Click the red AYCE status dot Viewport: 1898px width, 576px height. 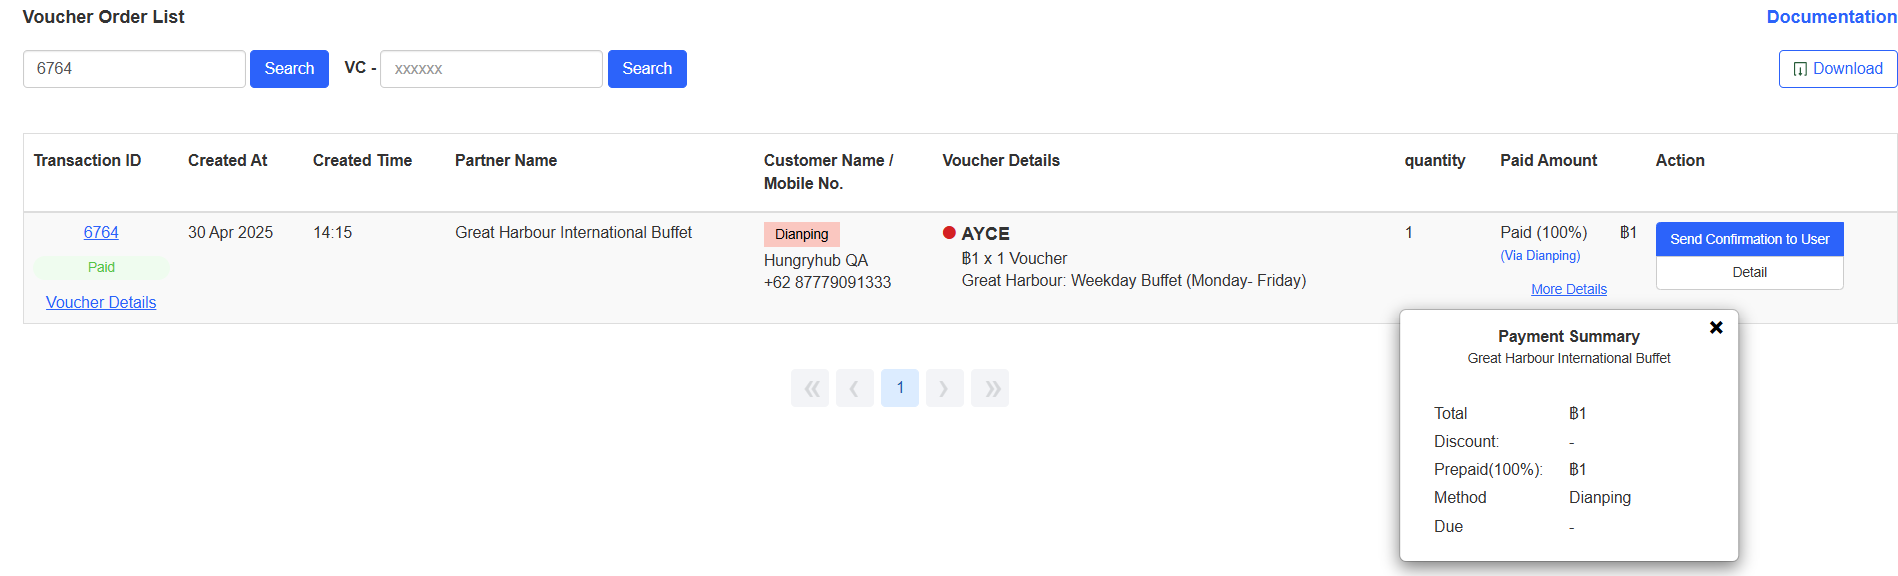[949, 233]
